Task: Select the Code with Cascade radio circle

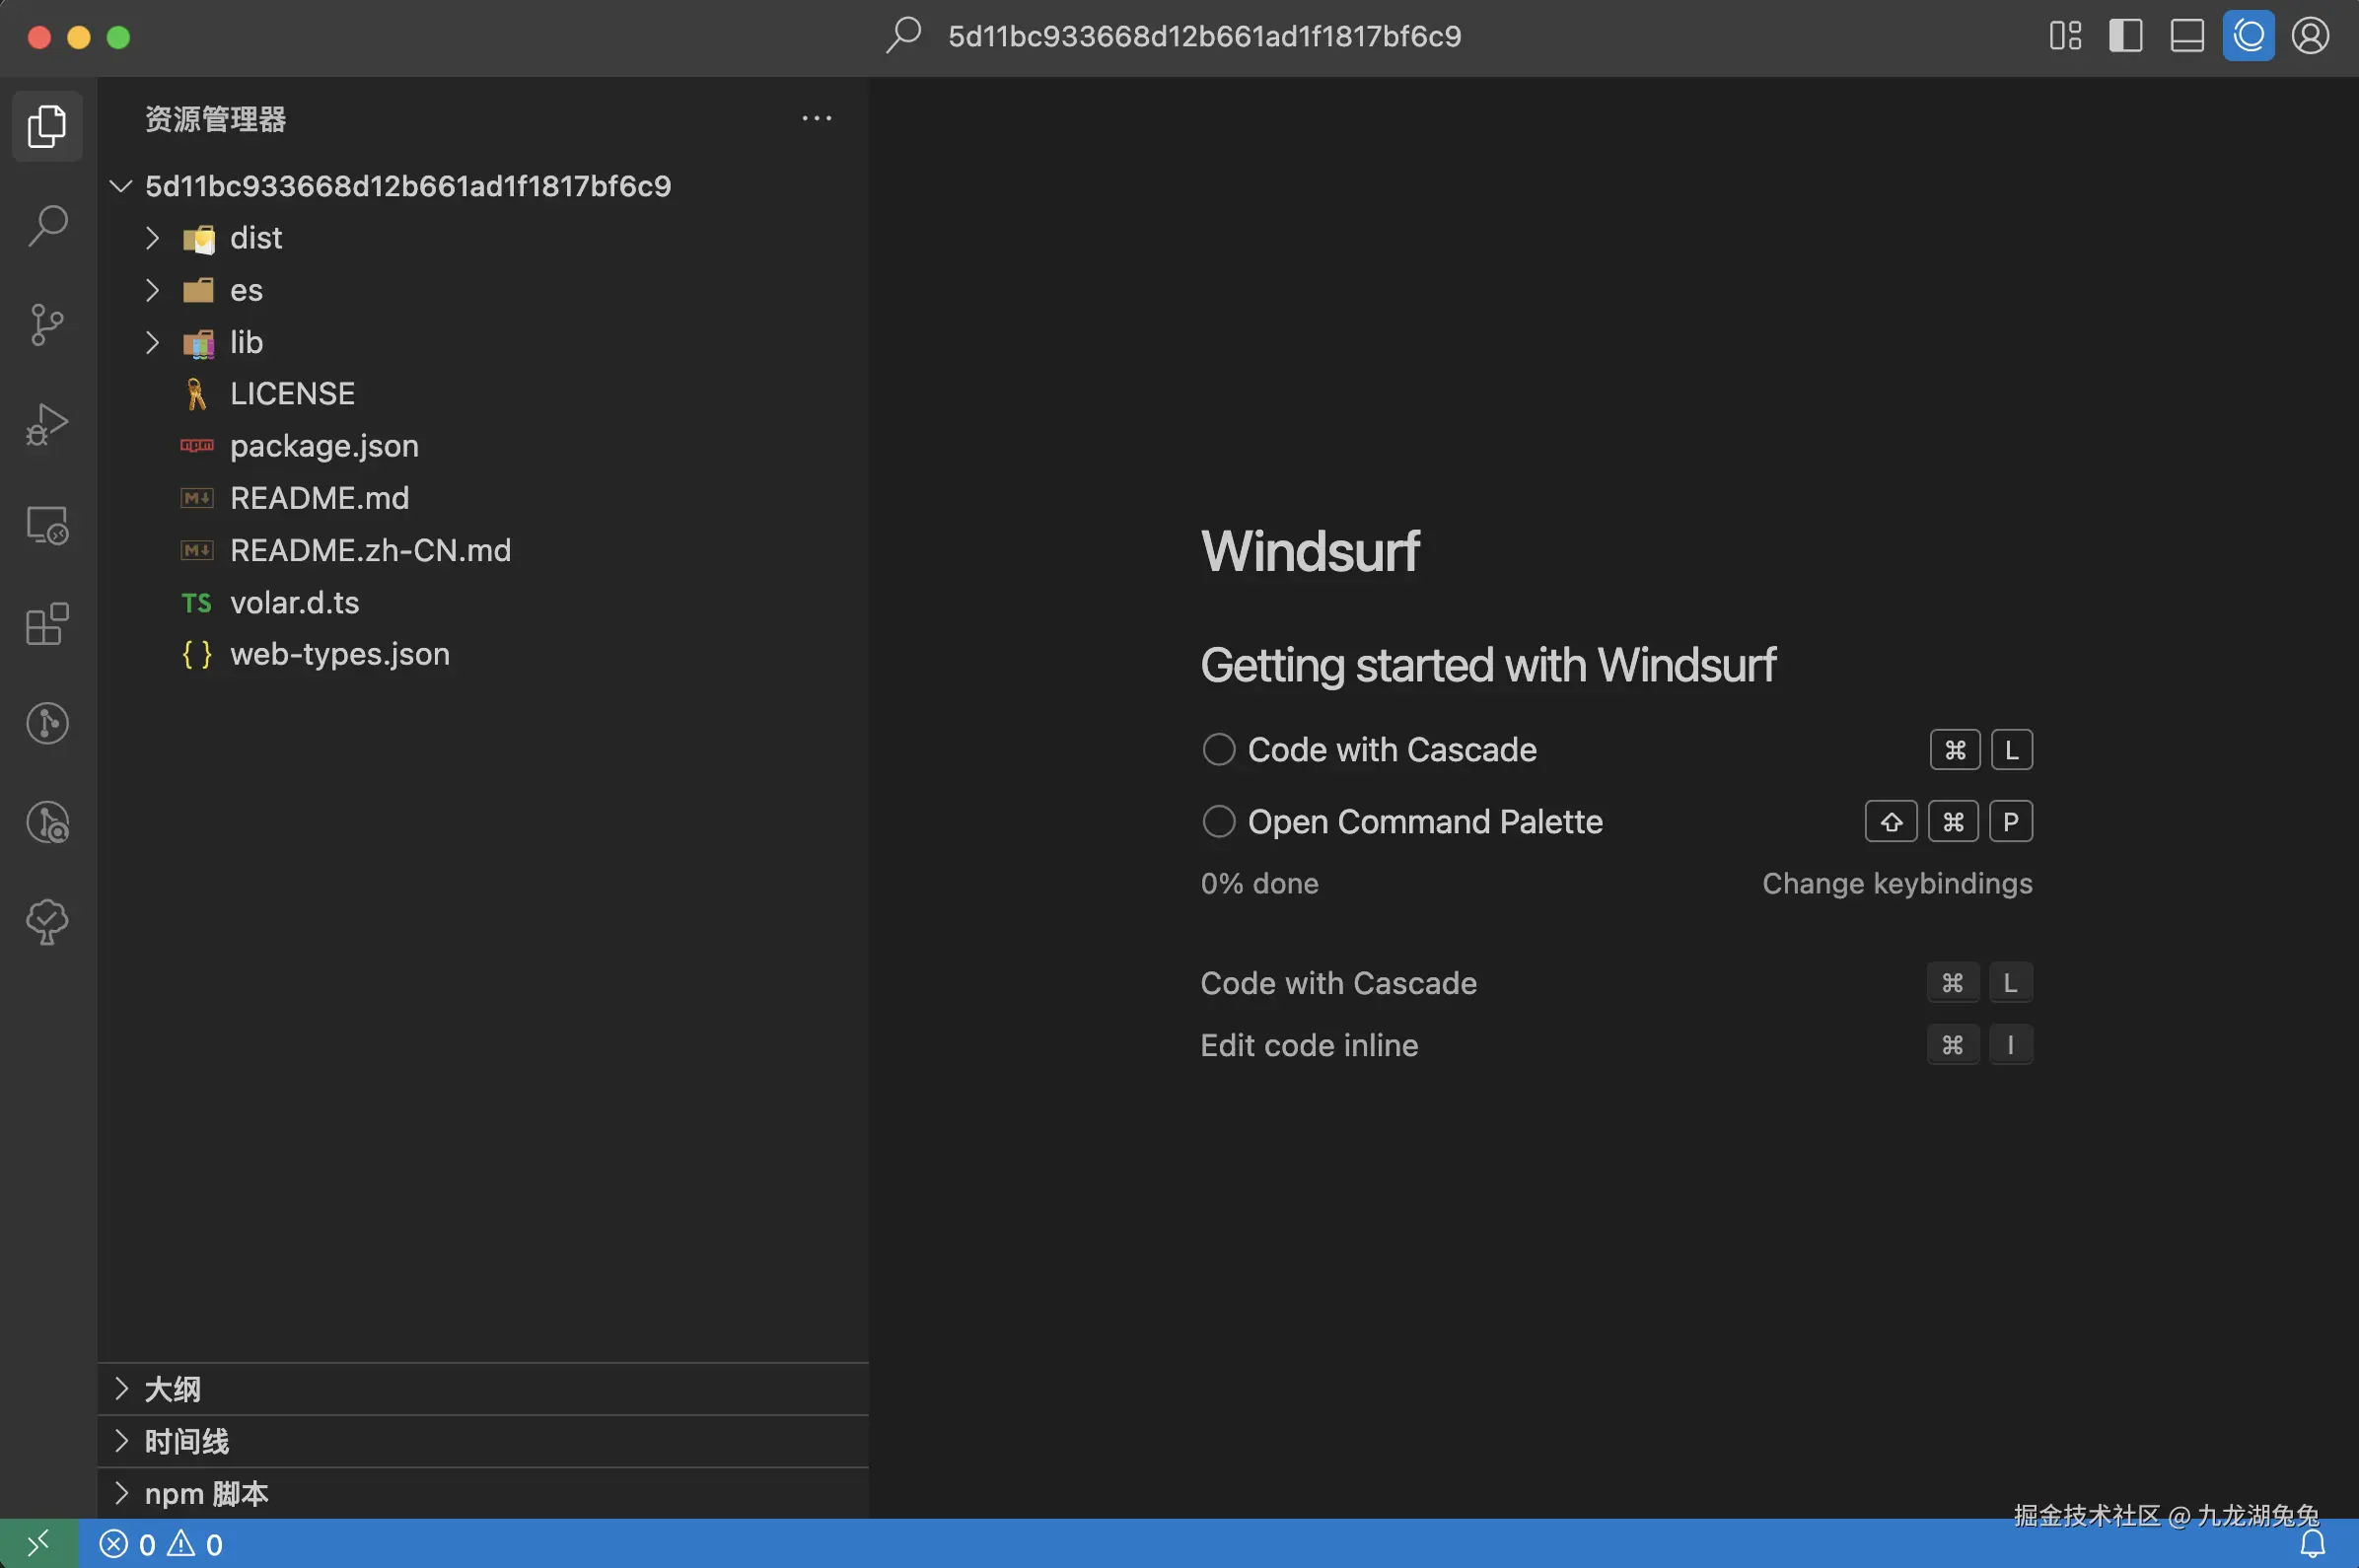Action: [x=1218, y=749]
